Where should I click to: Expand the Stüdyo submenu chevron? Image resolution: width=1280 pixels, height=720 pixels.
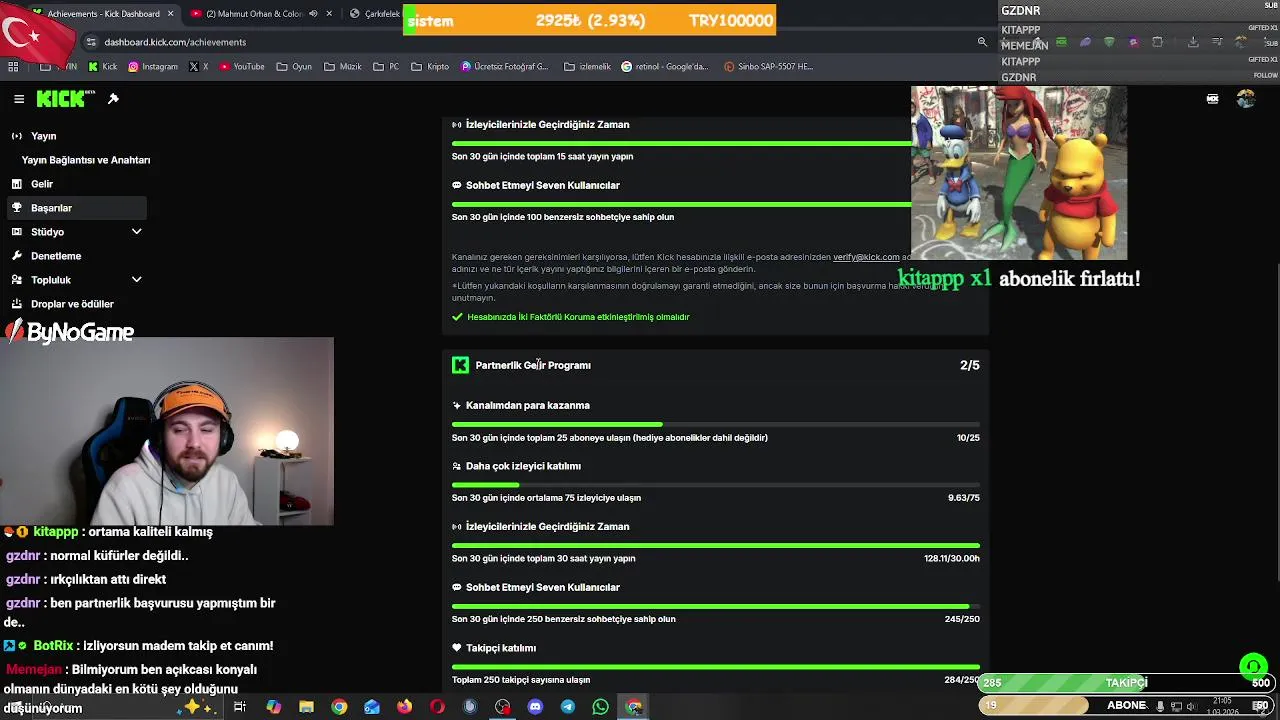[137, 232]
